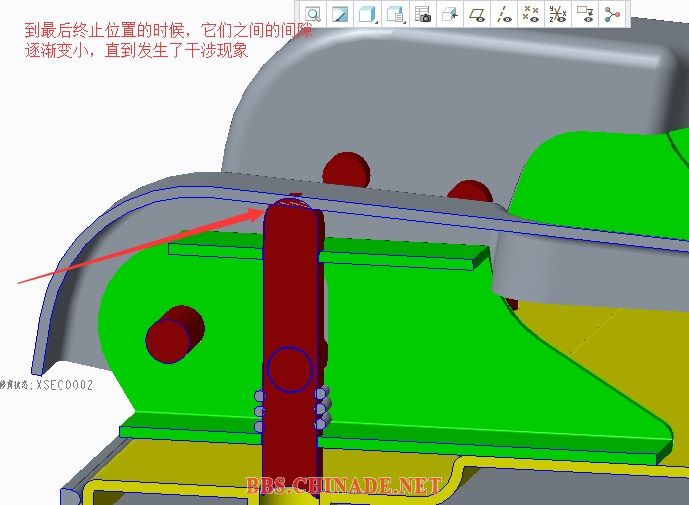Viewport: 689px width, 505px height.
Task: Toggle datum point display
Action: pyautogui.click(x=531, y=14)
